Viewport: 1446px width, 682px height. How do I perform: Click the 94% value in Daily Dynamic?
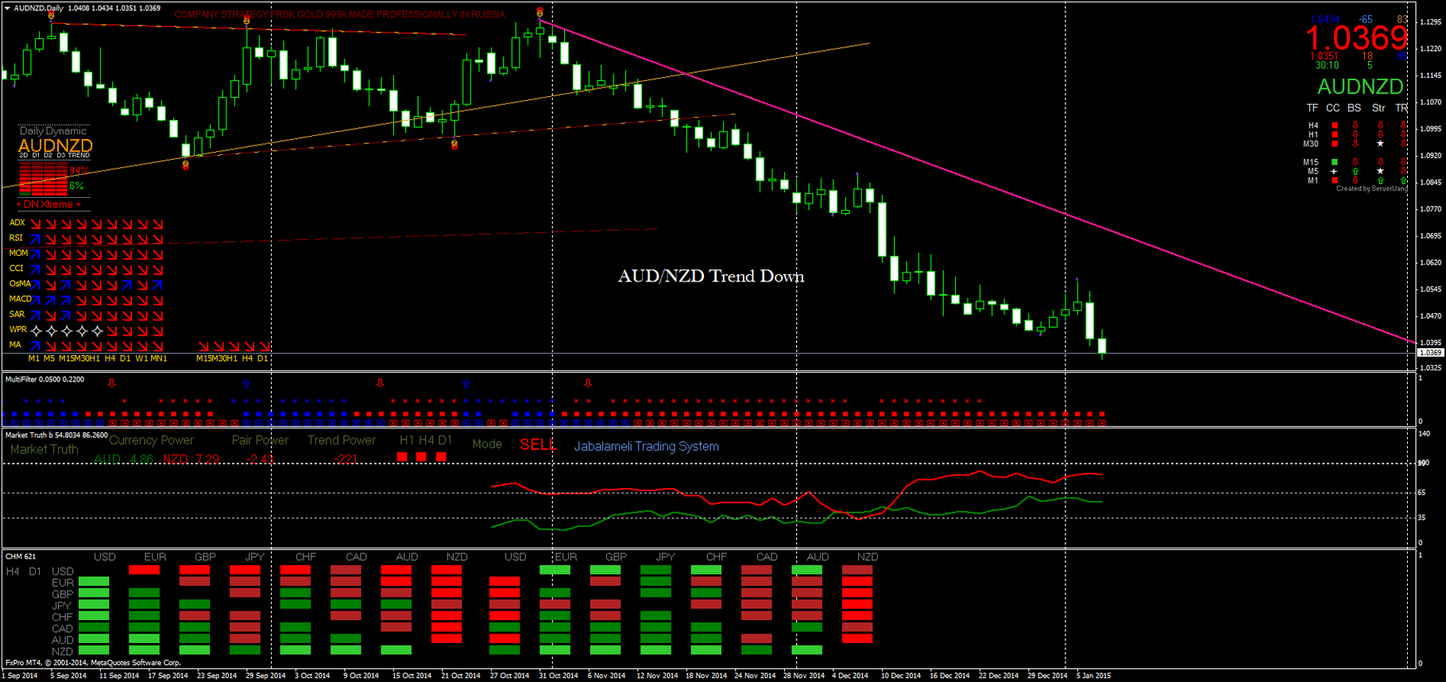[79, 170]
